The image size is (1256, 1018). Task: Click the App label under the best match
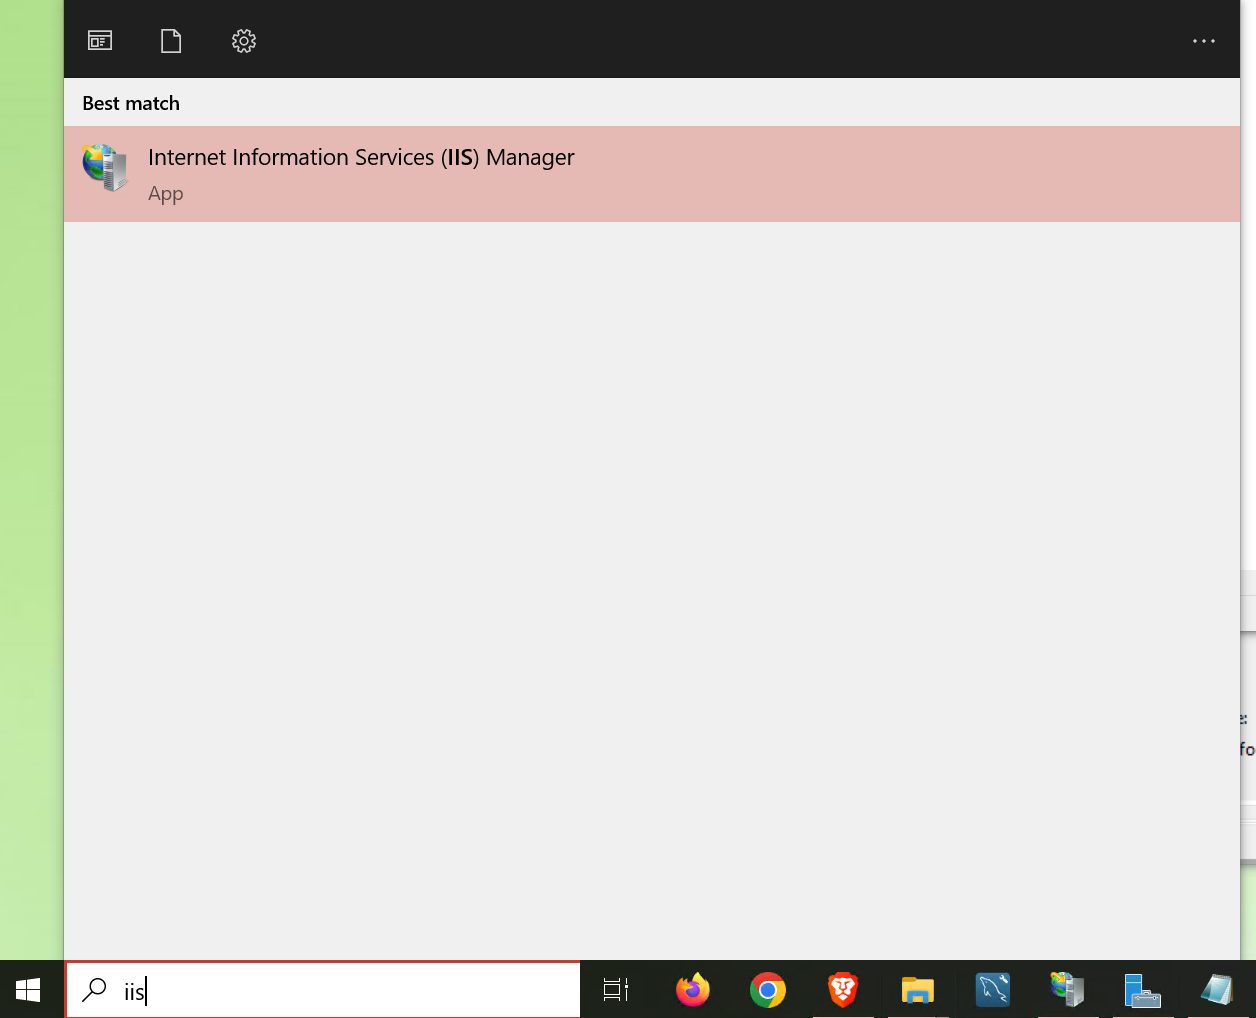click(165, 193)
